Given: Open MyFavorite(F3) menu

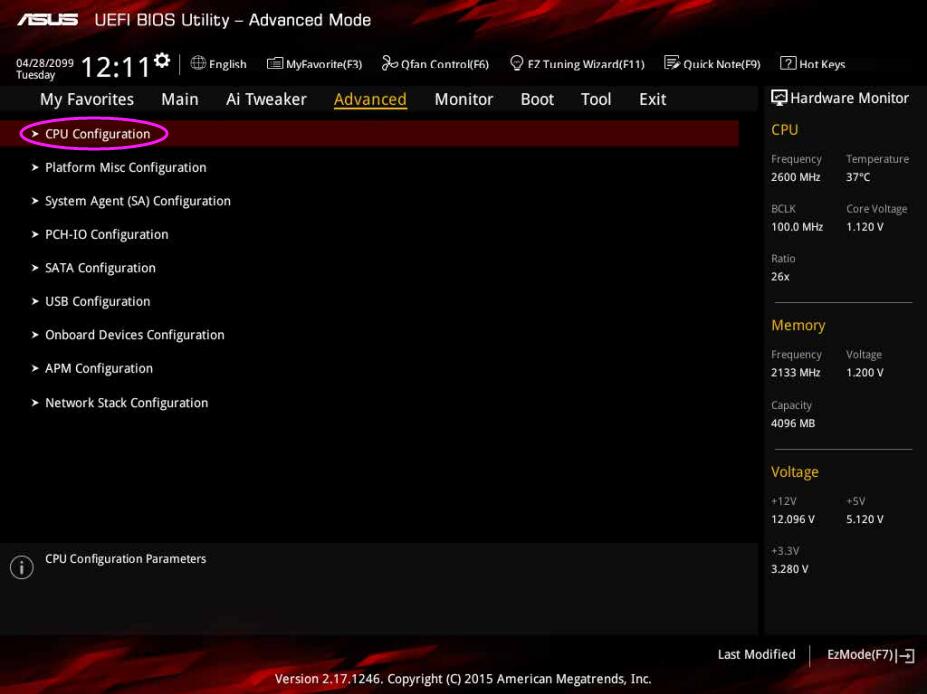Looking at the screenshot, I should (315, 63).
